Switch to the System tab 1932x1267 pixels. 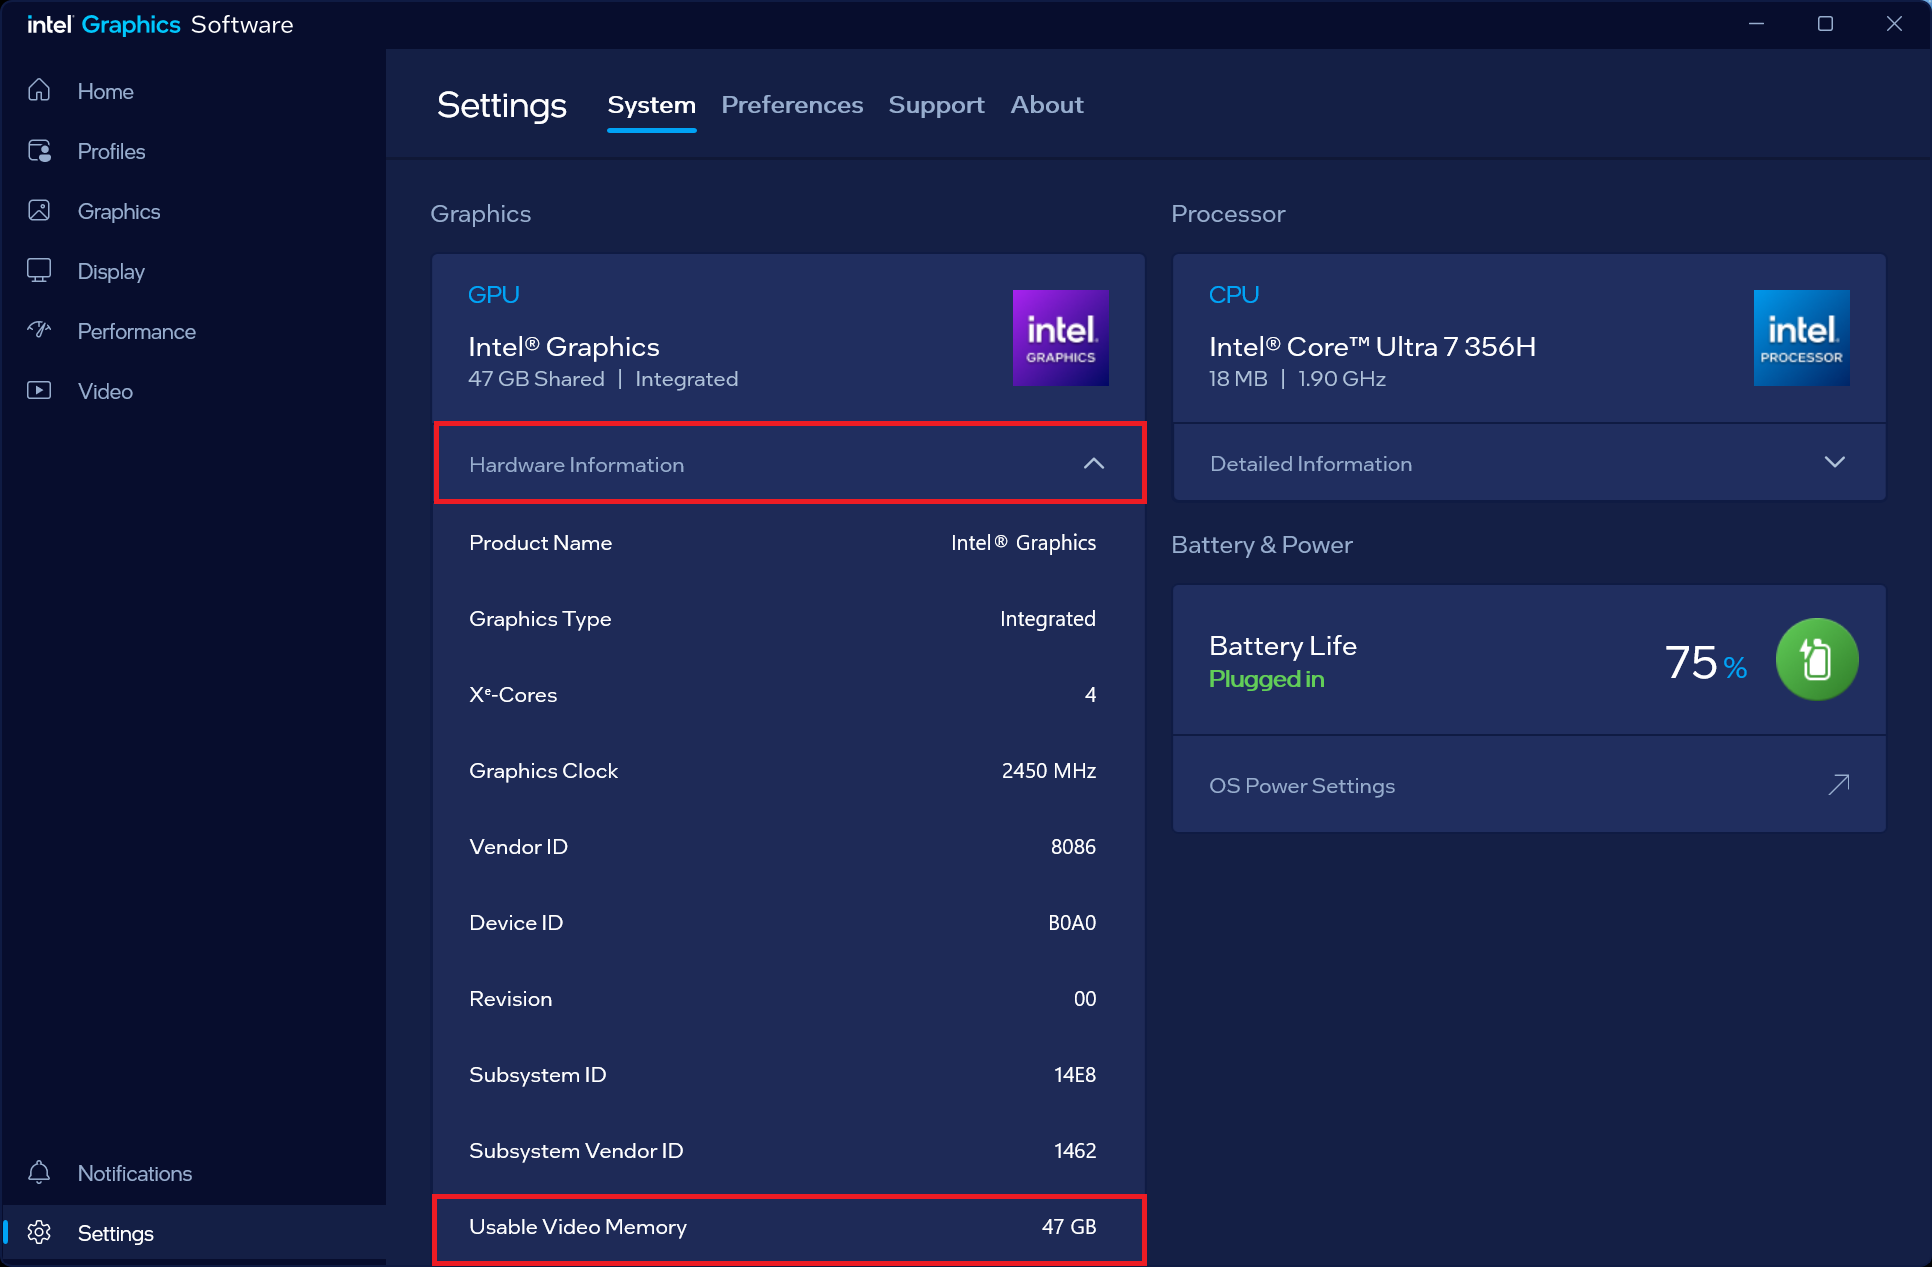652,105
